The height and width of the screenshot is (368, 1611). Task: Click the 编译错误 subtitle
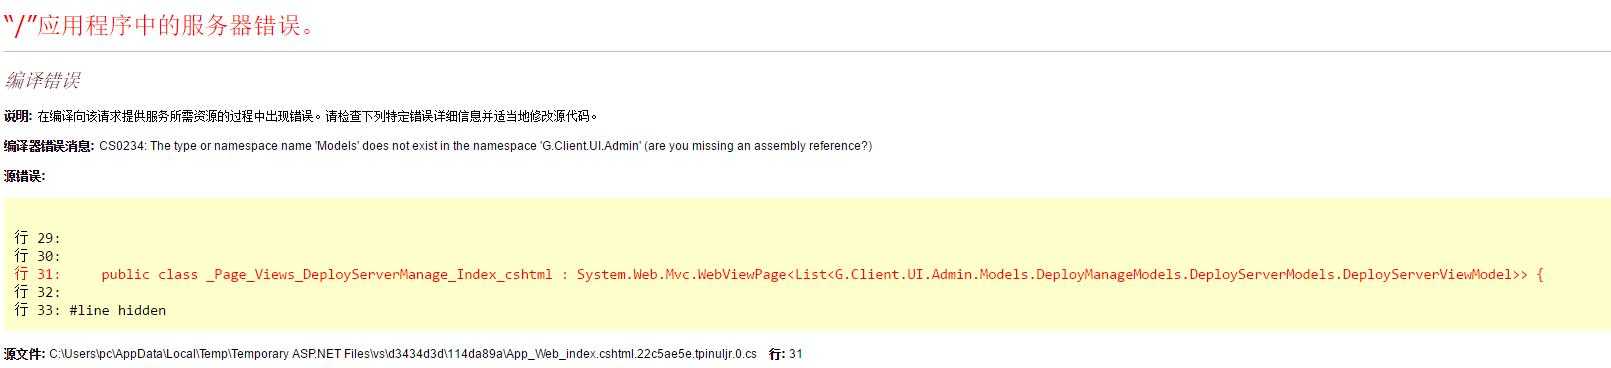pos(42,80)
